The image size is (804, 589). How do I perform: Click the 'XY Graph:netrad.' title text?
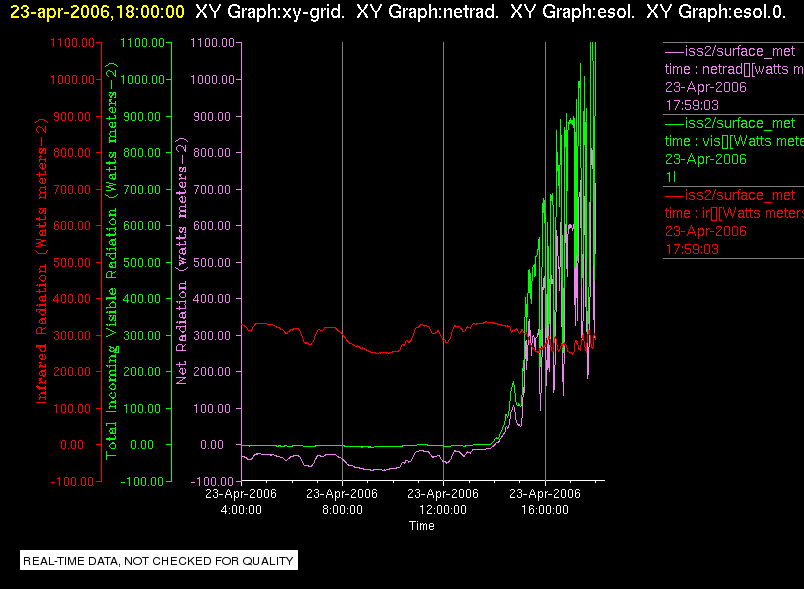point(428,11)
